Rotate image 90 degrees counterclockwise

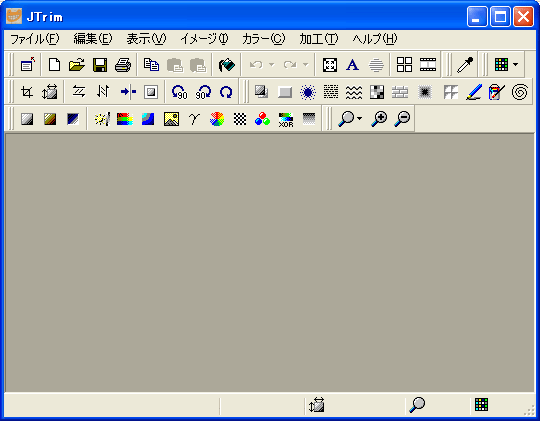point(179,92)
